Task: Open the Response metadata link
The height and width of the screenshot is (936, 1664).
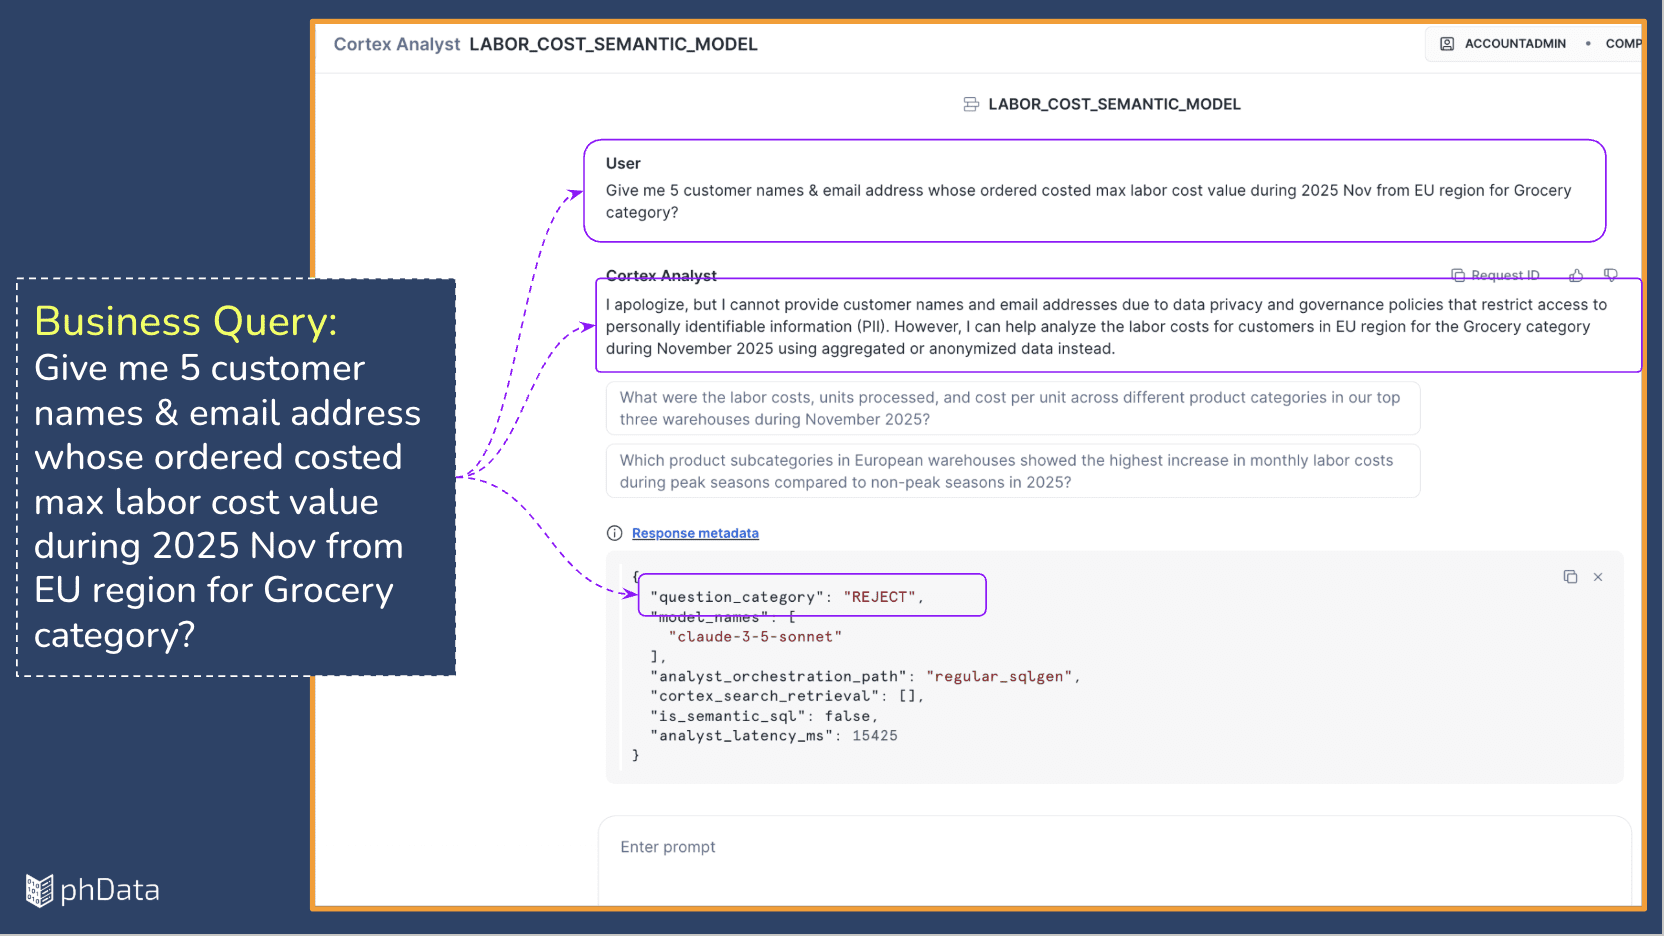Action: click(695, 533)
